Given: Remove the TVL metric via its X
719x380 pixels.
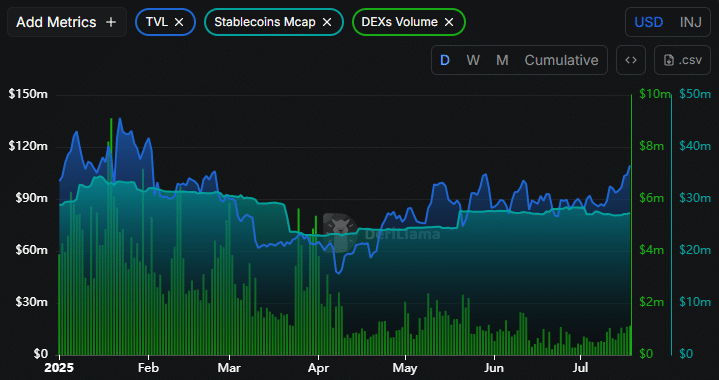Looking at the screenshot, I should 179,22.
